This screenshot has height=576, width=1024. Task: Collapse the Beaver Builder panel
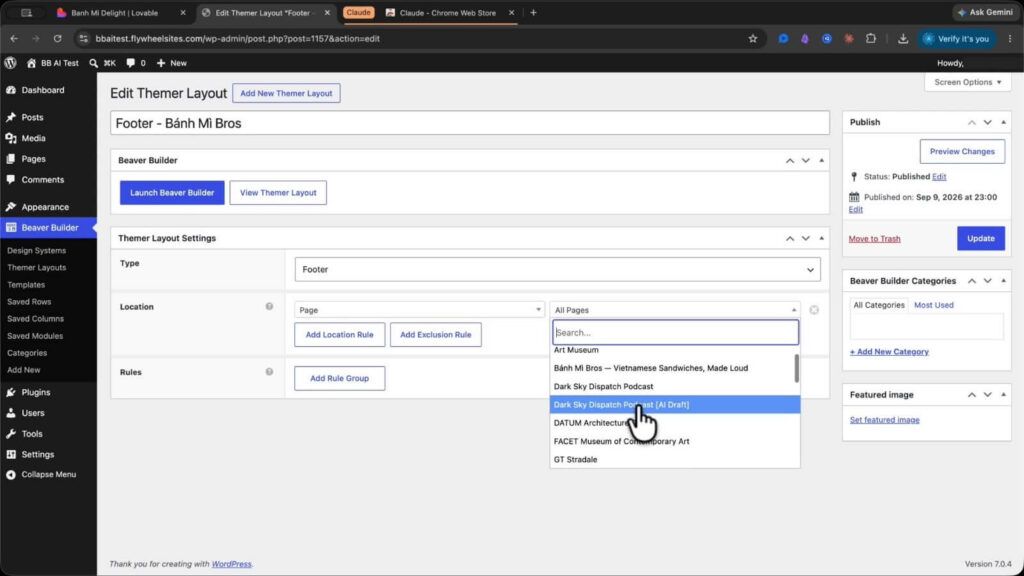coord(822,160)
